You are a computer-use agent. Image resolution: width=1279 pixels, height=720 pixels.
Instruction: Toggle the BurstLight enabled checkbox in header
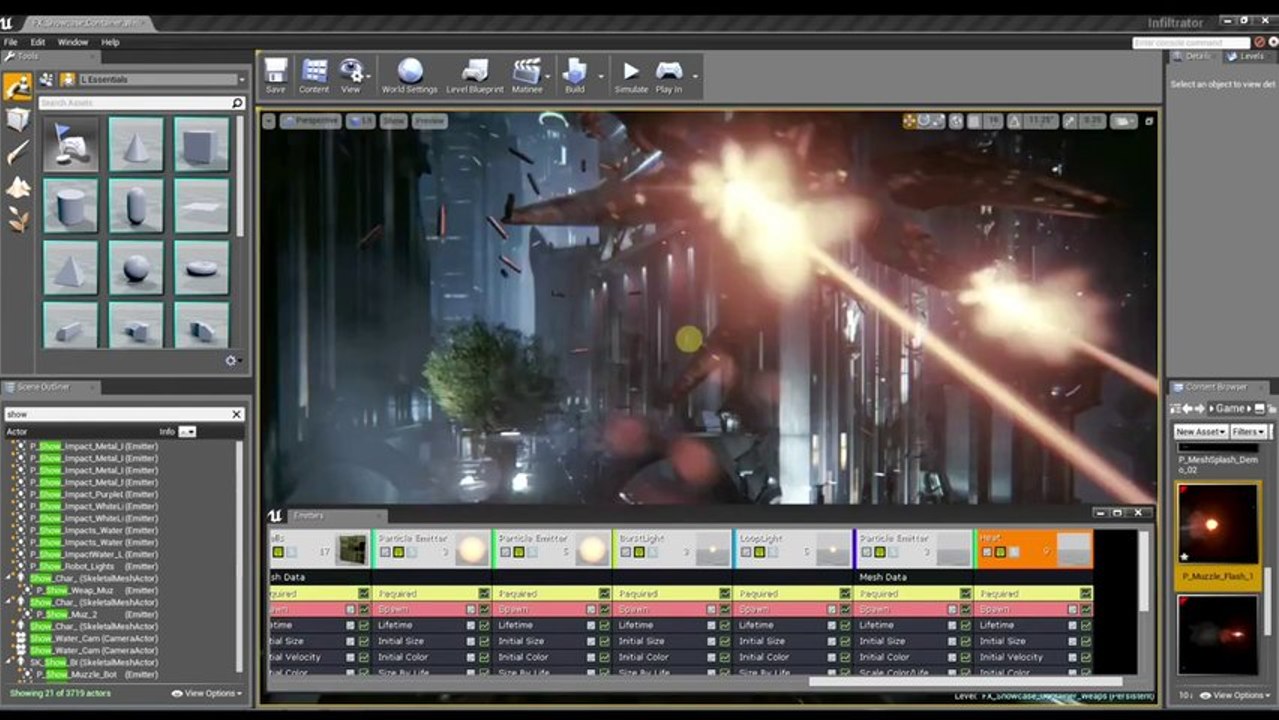(x=625, y=552)
